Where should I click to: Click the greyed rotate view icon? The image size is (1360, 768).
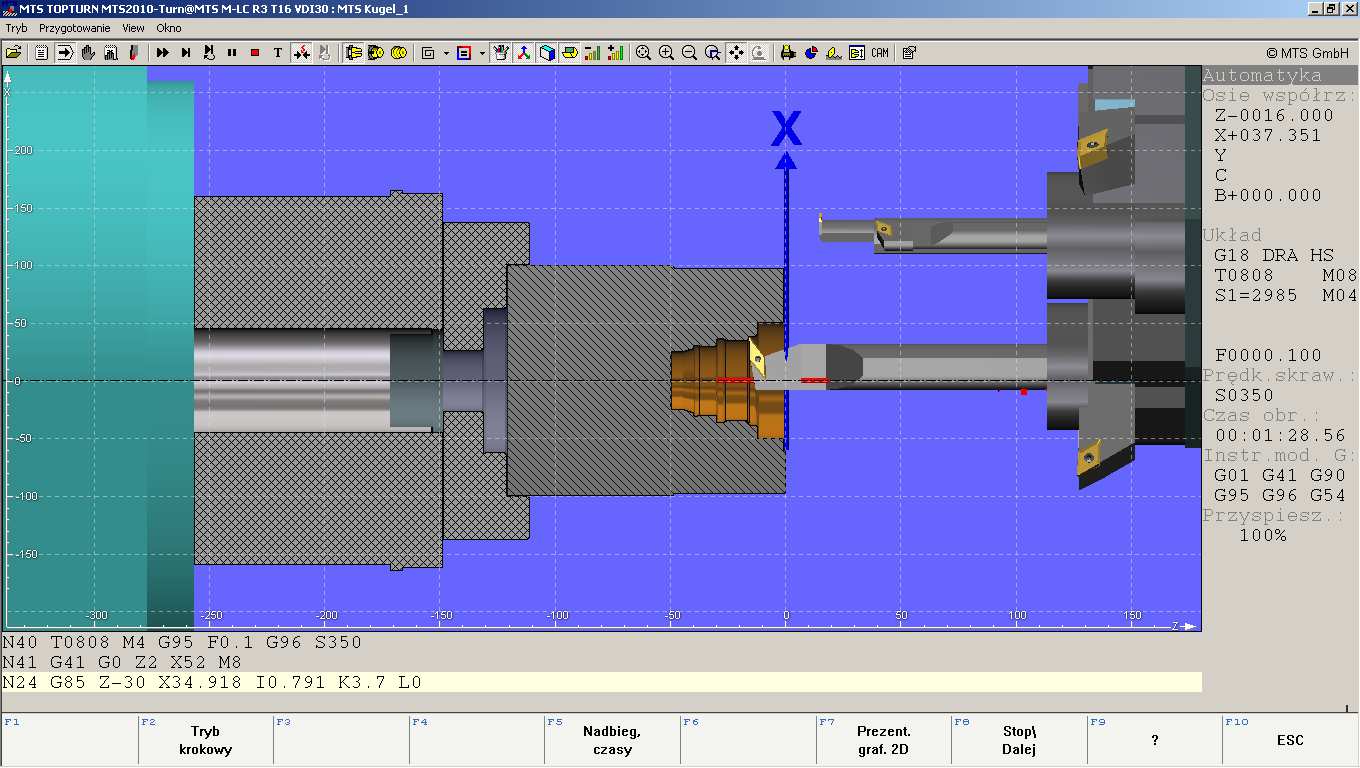[x=759, y=52]
